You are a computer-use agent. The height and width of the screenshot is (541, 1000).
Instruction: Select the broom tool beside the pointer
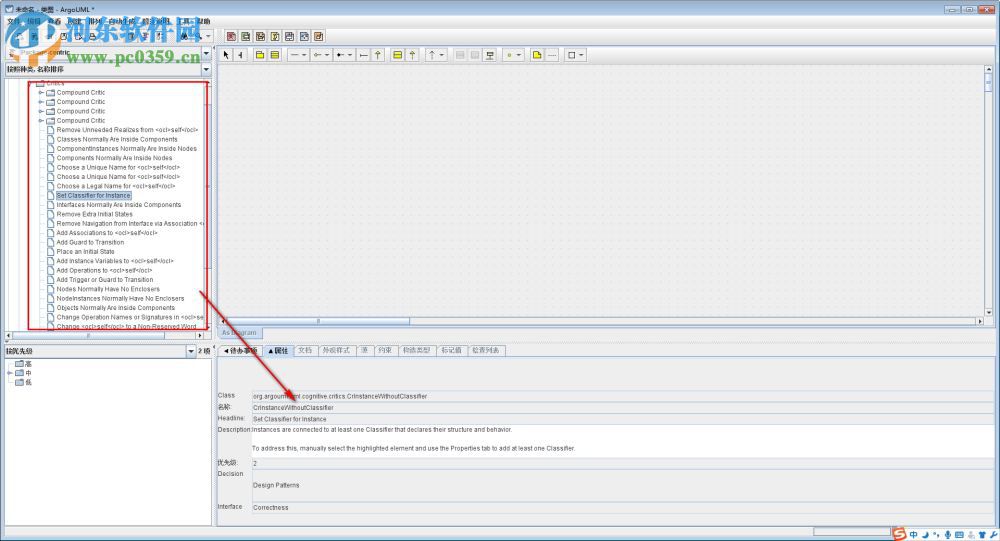[240, 55]
